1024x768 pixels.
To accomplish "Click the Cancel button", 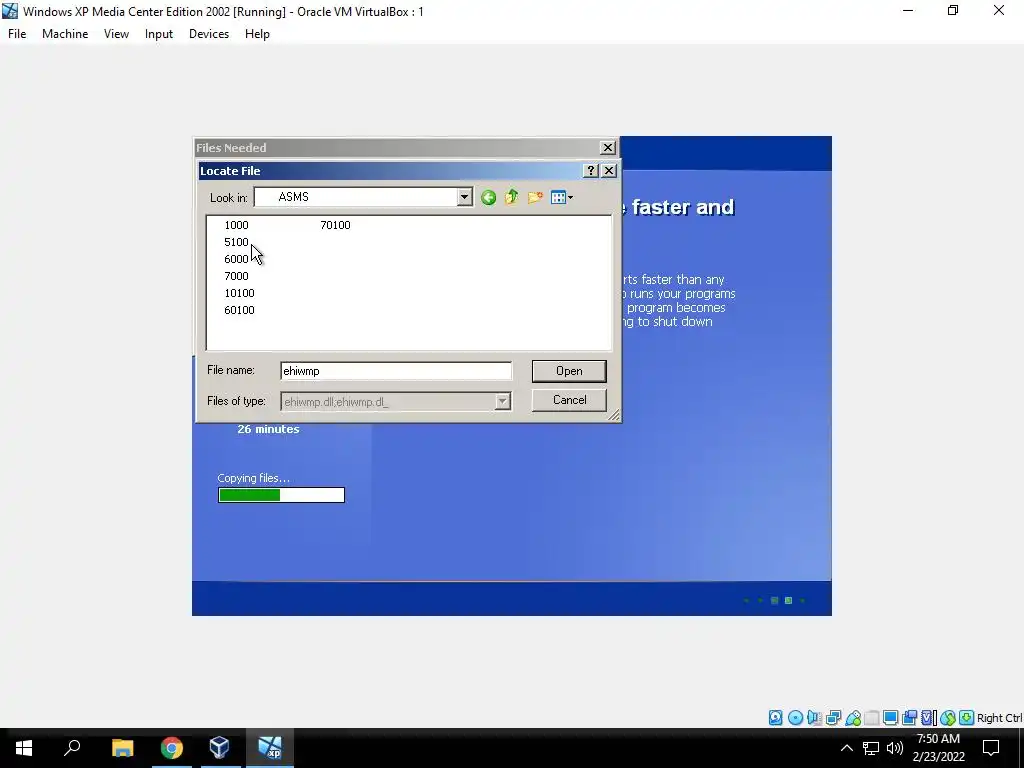I will tap(569, 400).
